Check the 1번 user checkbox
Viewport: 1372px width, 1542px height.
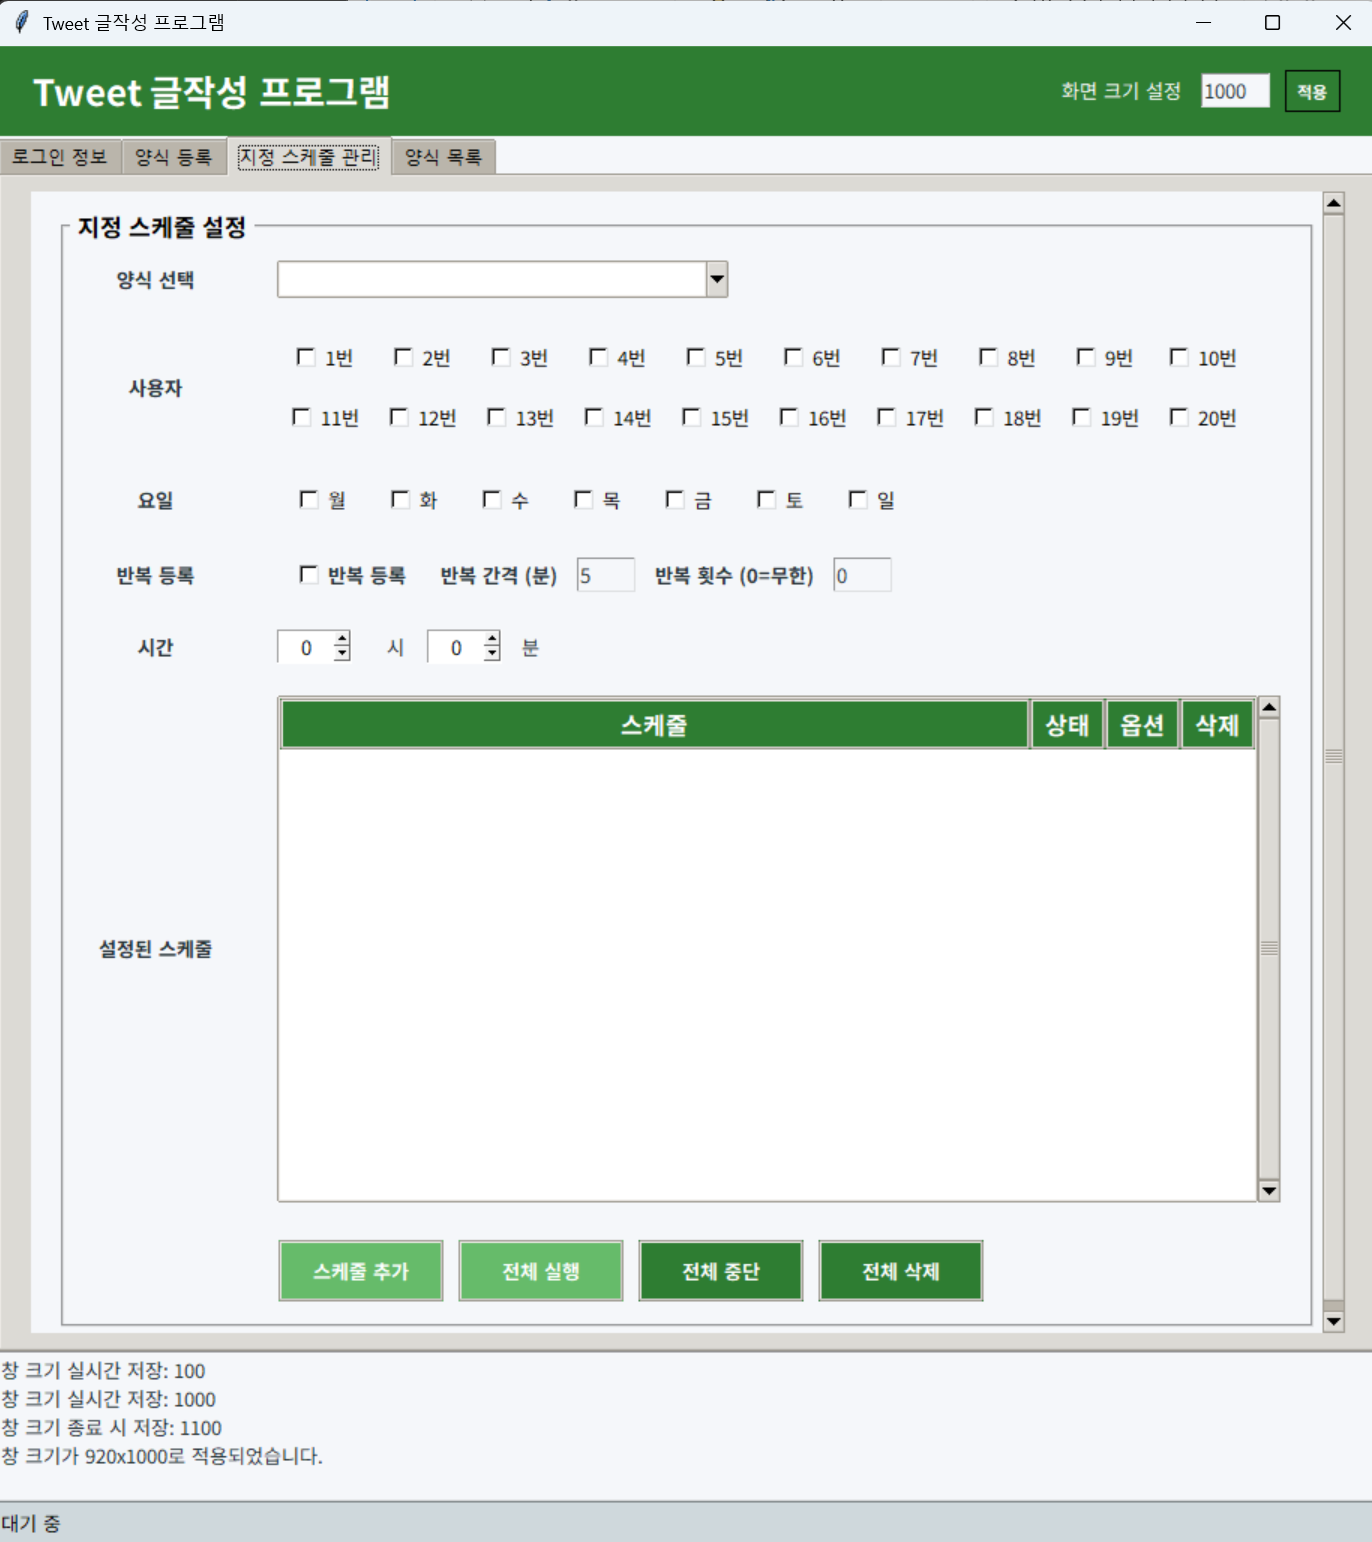[x=306, y=356]
